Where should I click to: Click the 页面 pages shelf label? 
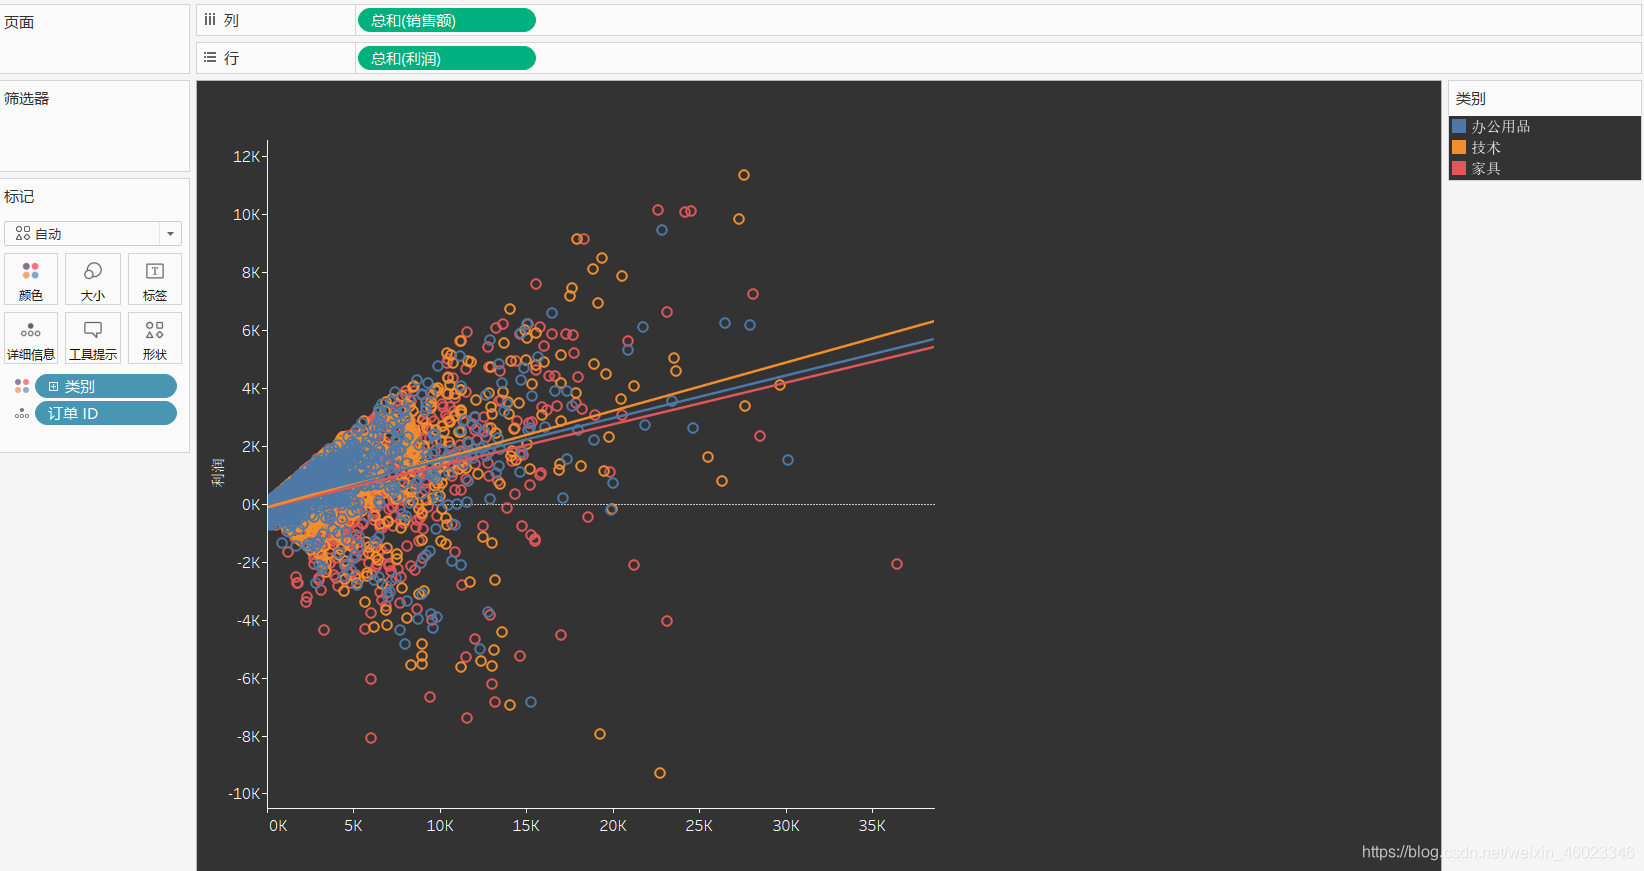tap(19, 22)
